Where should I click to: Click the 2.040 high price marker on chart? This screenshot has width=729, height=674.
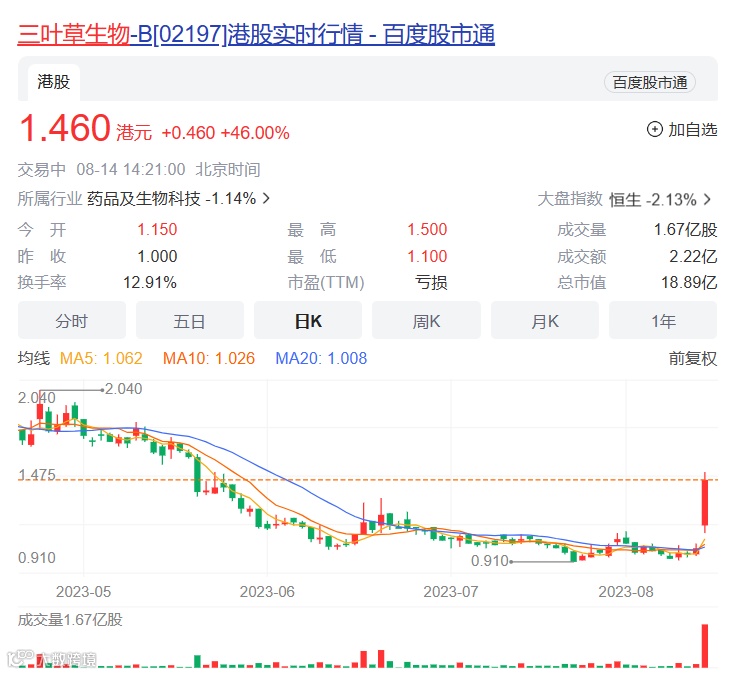[123, 389]
